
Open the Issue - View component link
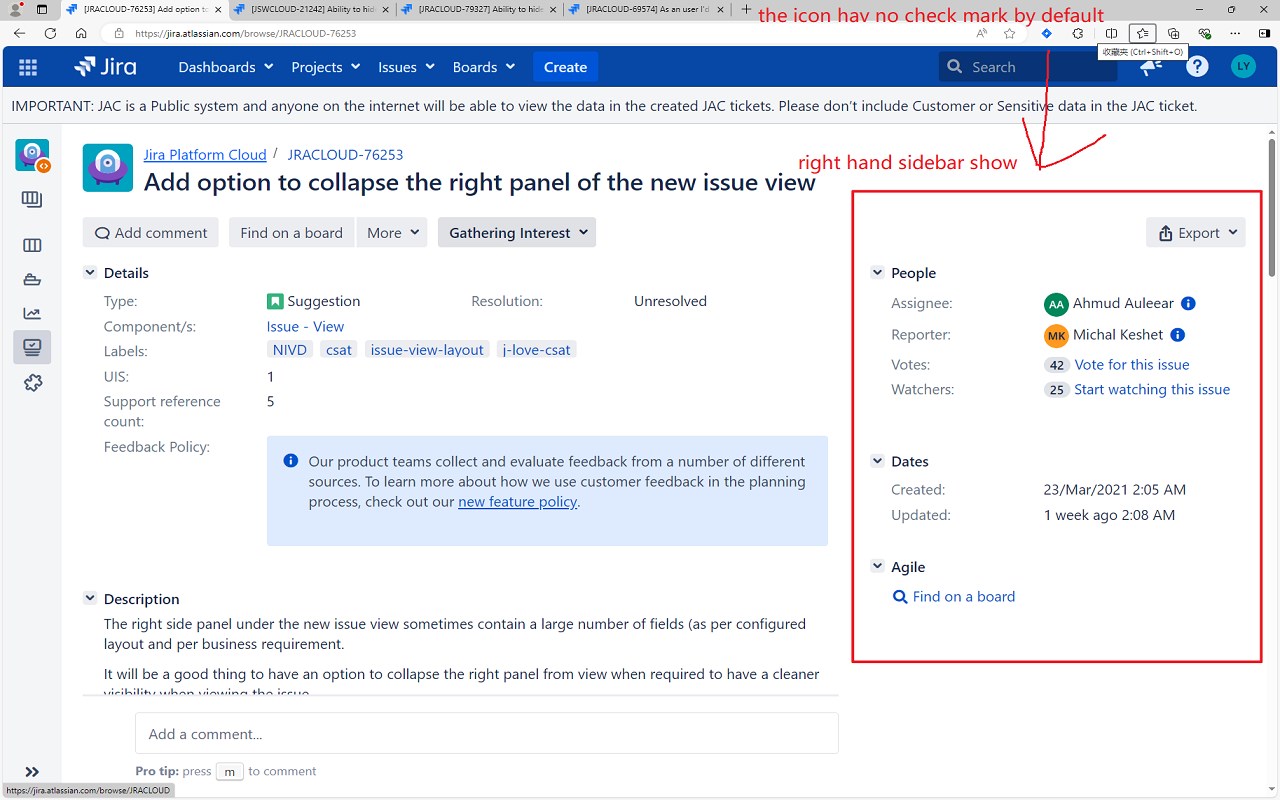[x=305, y=327]
